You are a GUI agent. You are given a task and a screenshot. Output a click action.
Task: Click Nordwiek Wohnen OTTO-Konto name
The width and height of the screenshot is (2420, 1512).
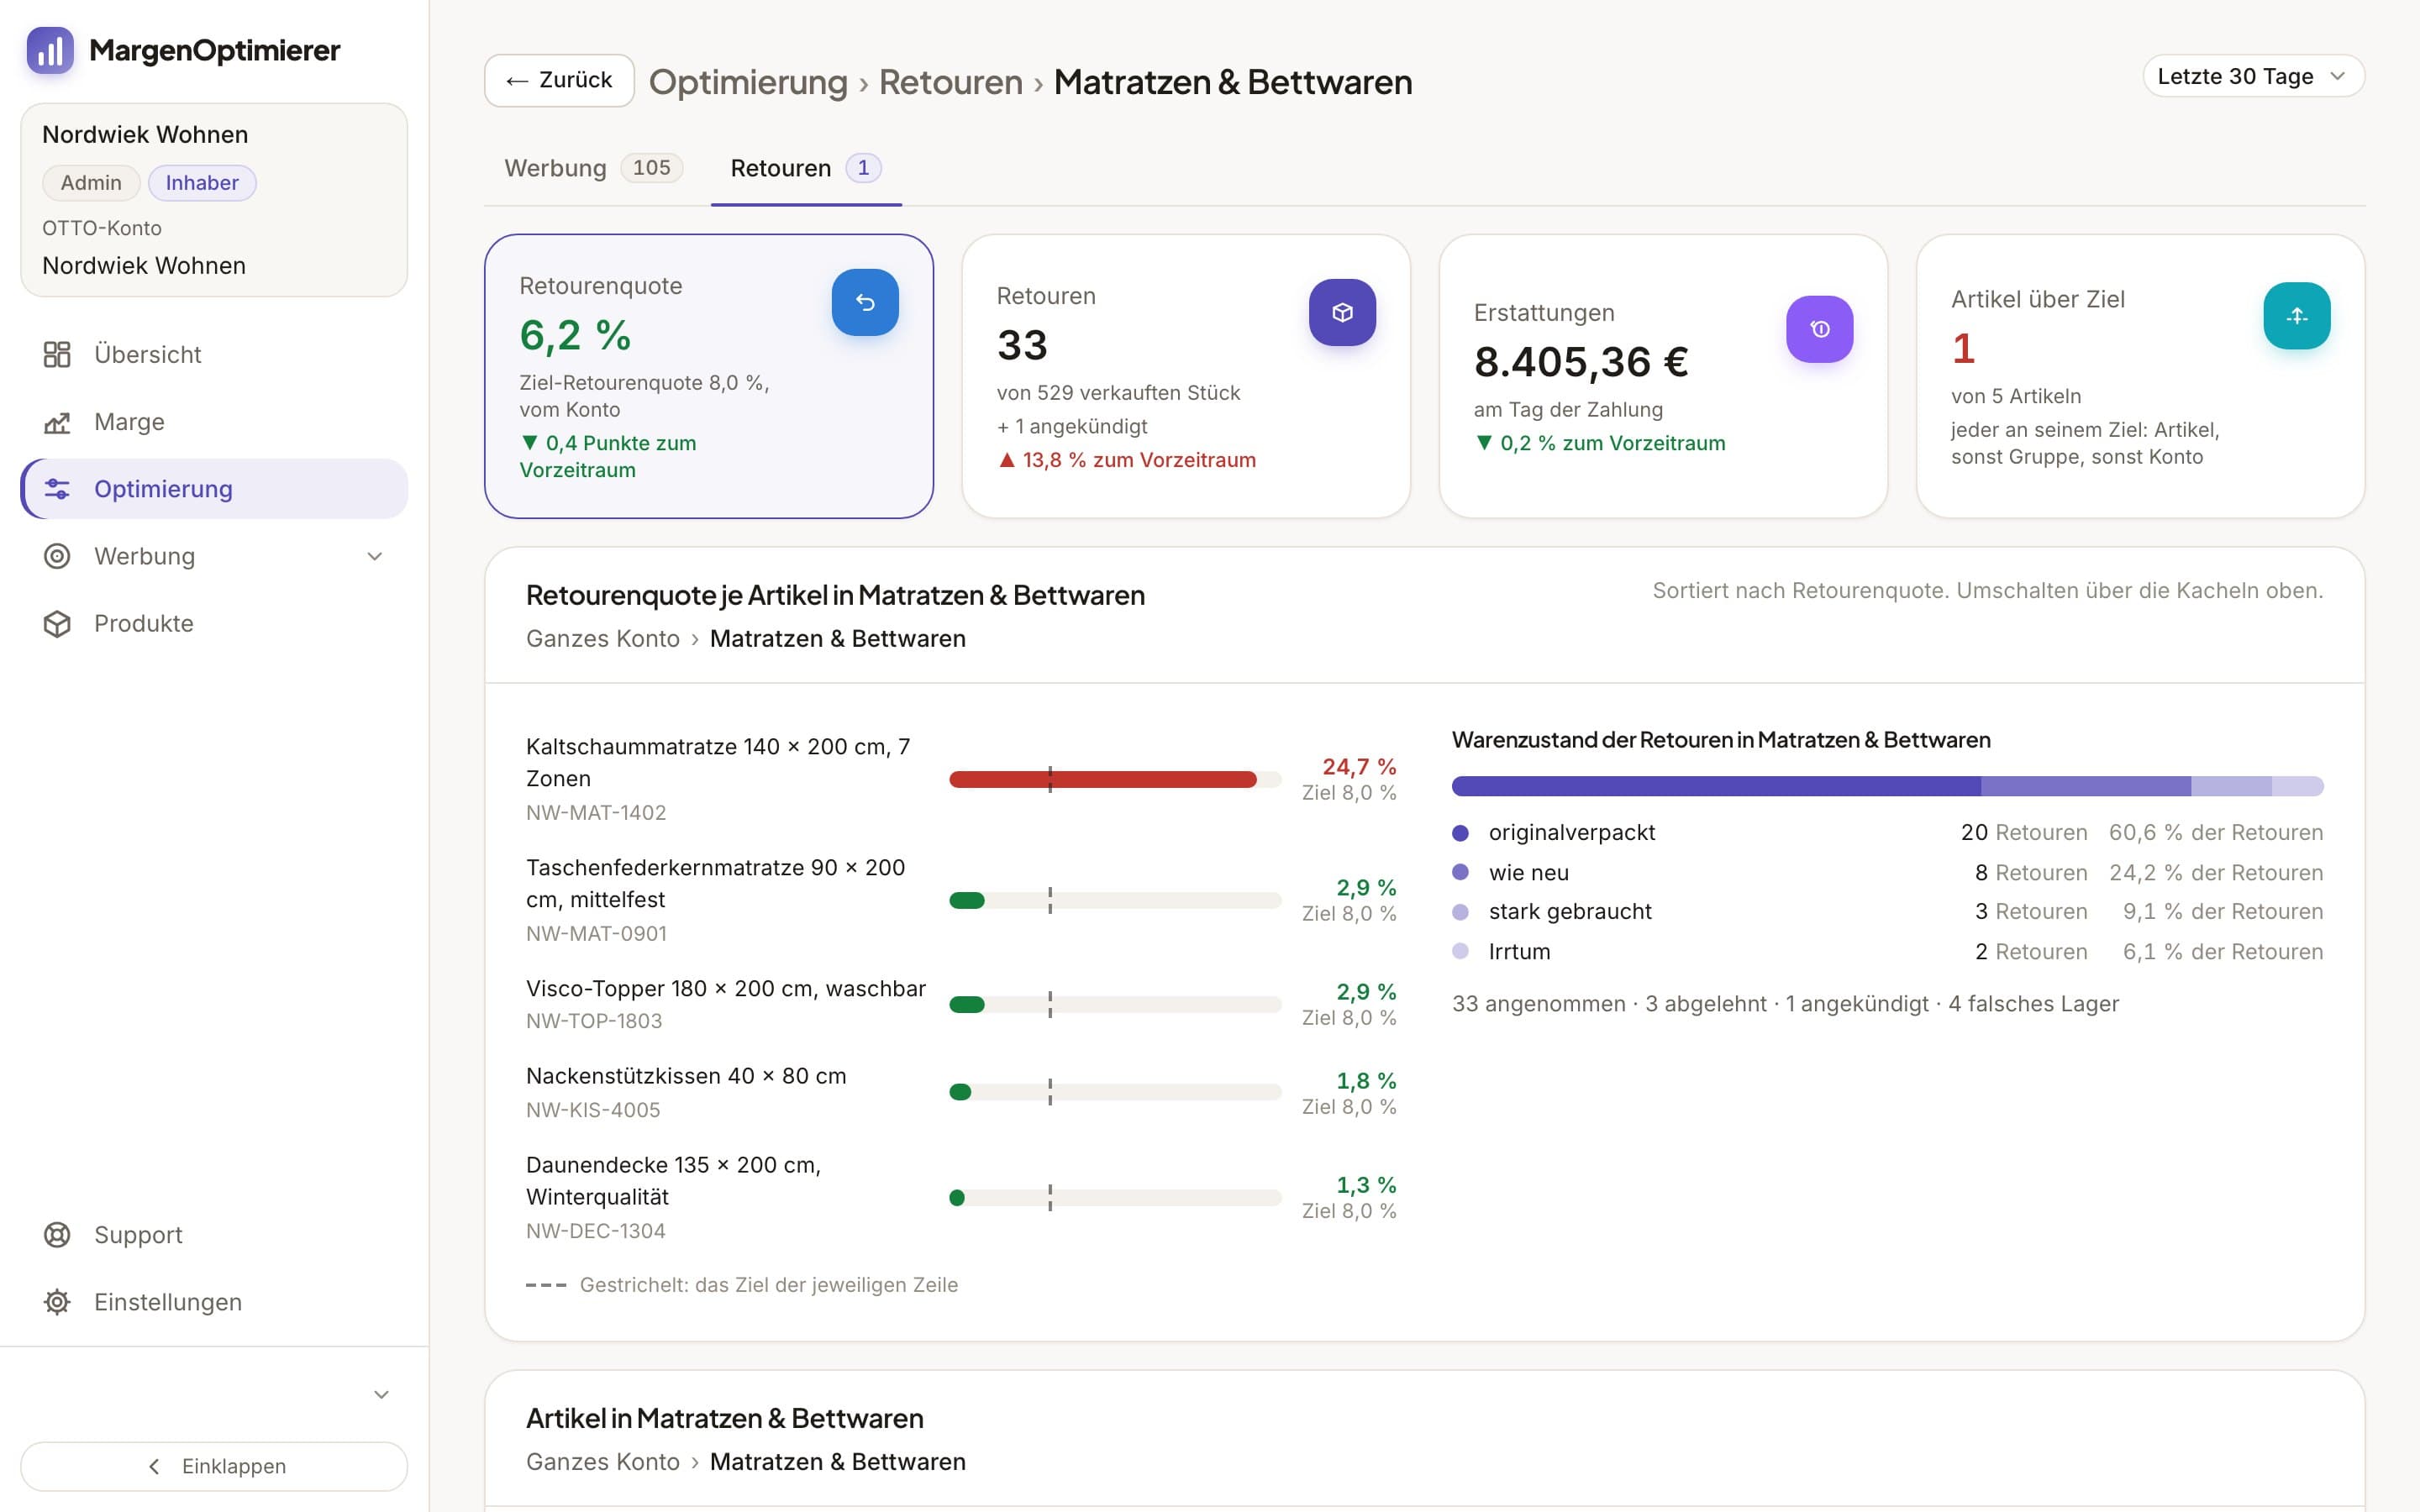coord(144,265)
